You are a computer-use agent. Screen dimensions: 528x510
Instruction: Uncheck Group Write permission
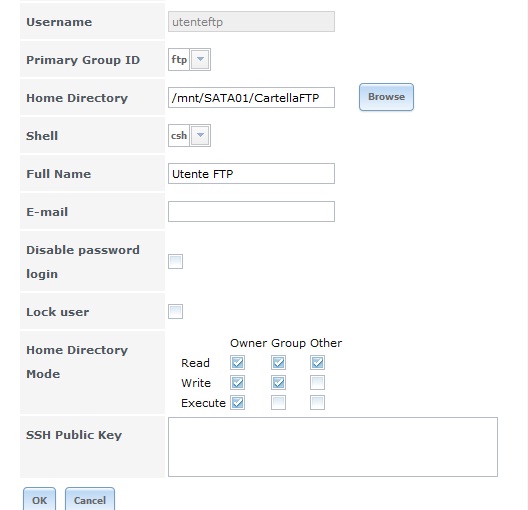(x=278, y=382)
